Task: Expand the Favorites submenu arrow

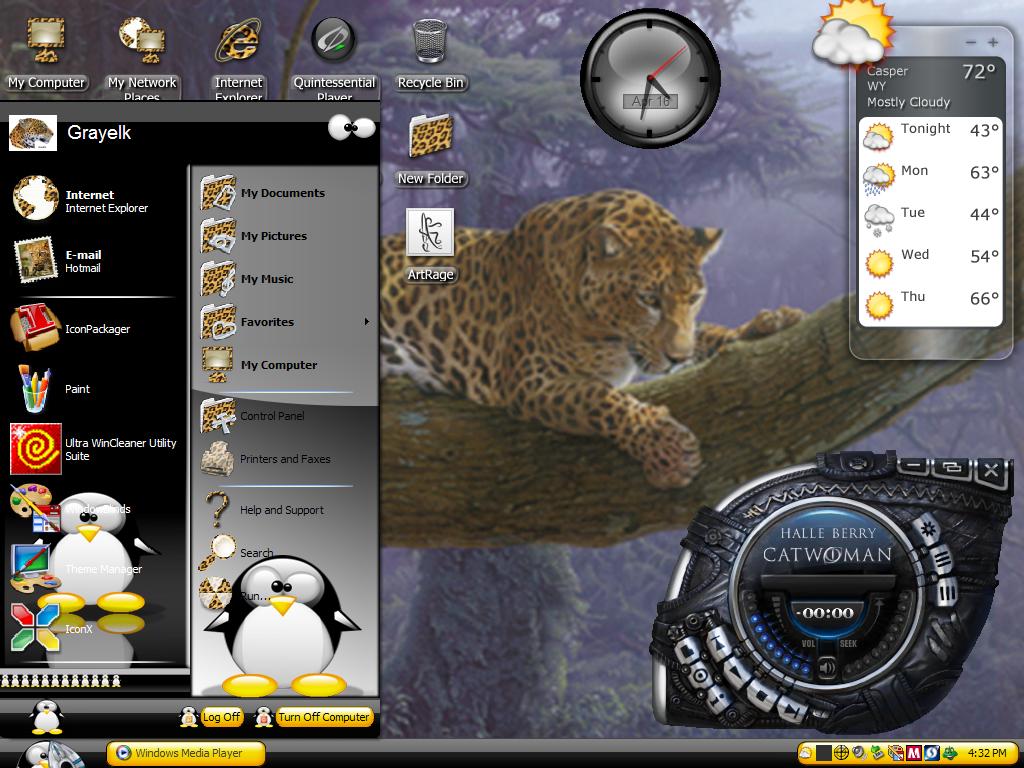Action: point(367,321)
